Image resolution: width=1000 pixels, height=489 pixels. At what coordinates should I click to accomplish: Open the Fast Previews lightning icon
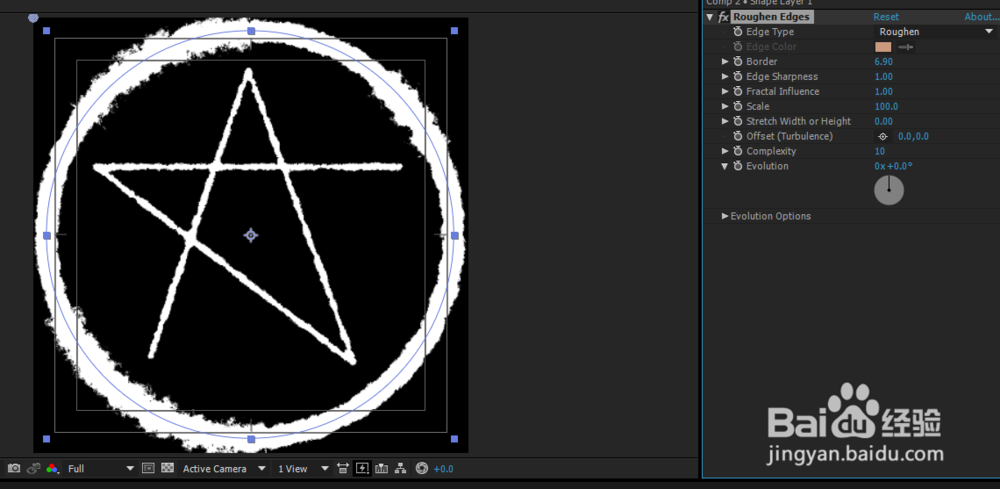[x=362, y=469]
